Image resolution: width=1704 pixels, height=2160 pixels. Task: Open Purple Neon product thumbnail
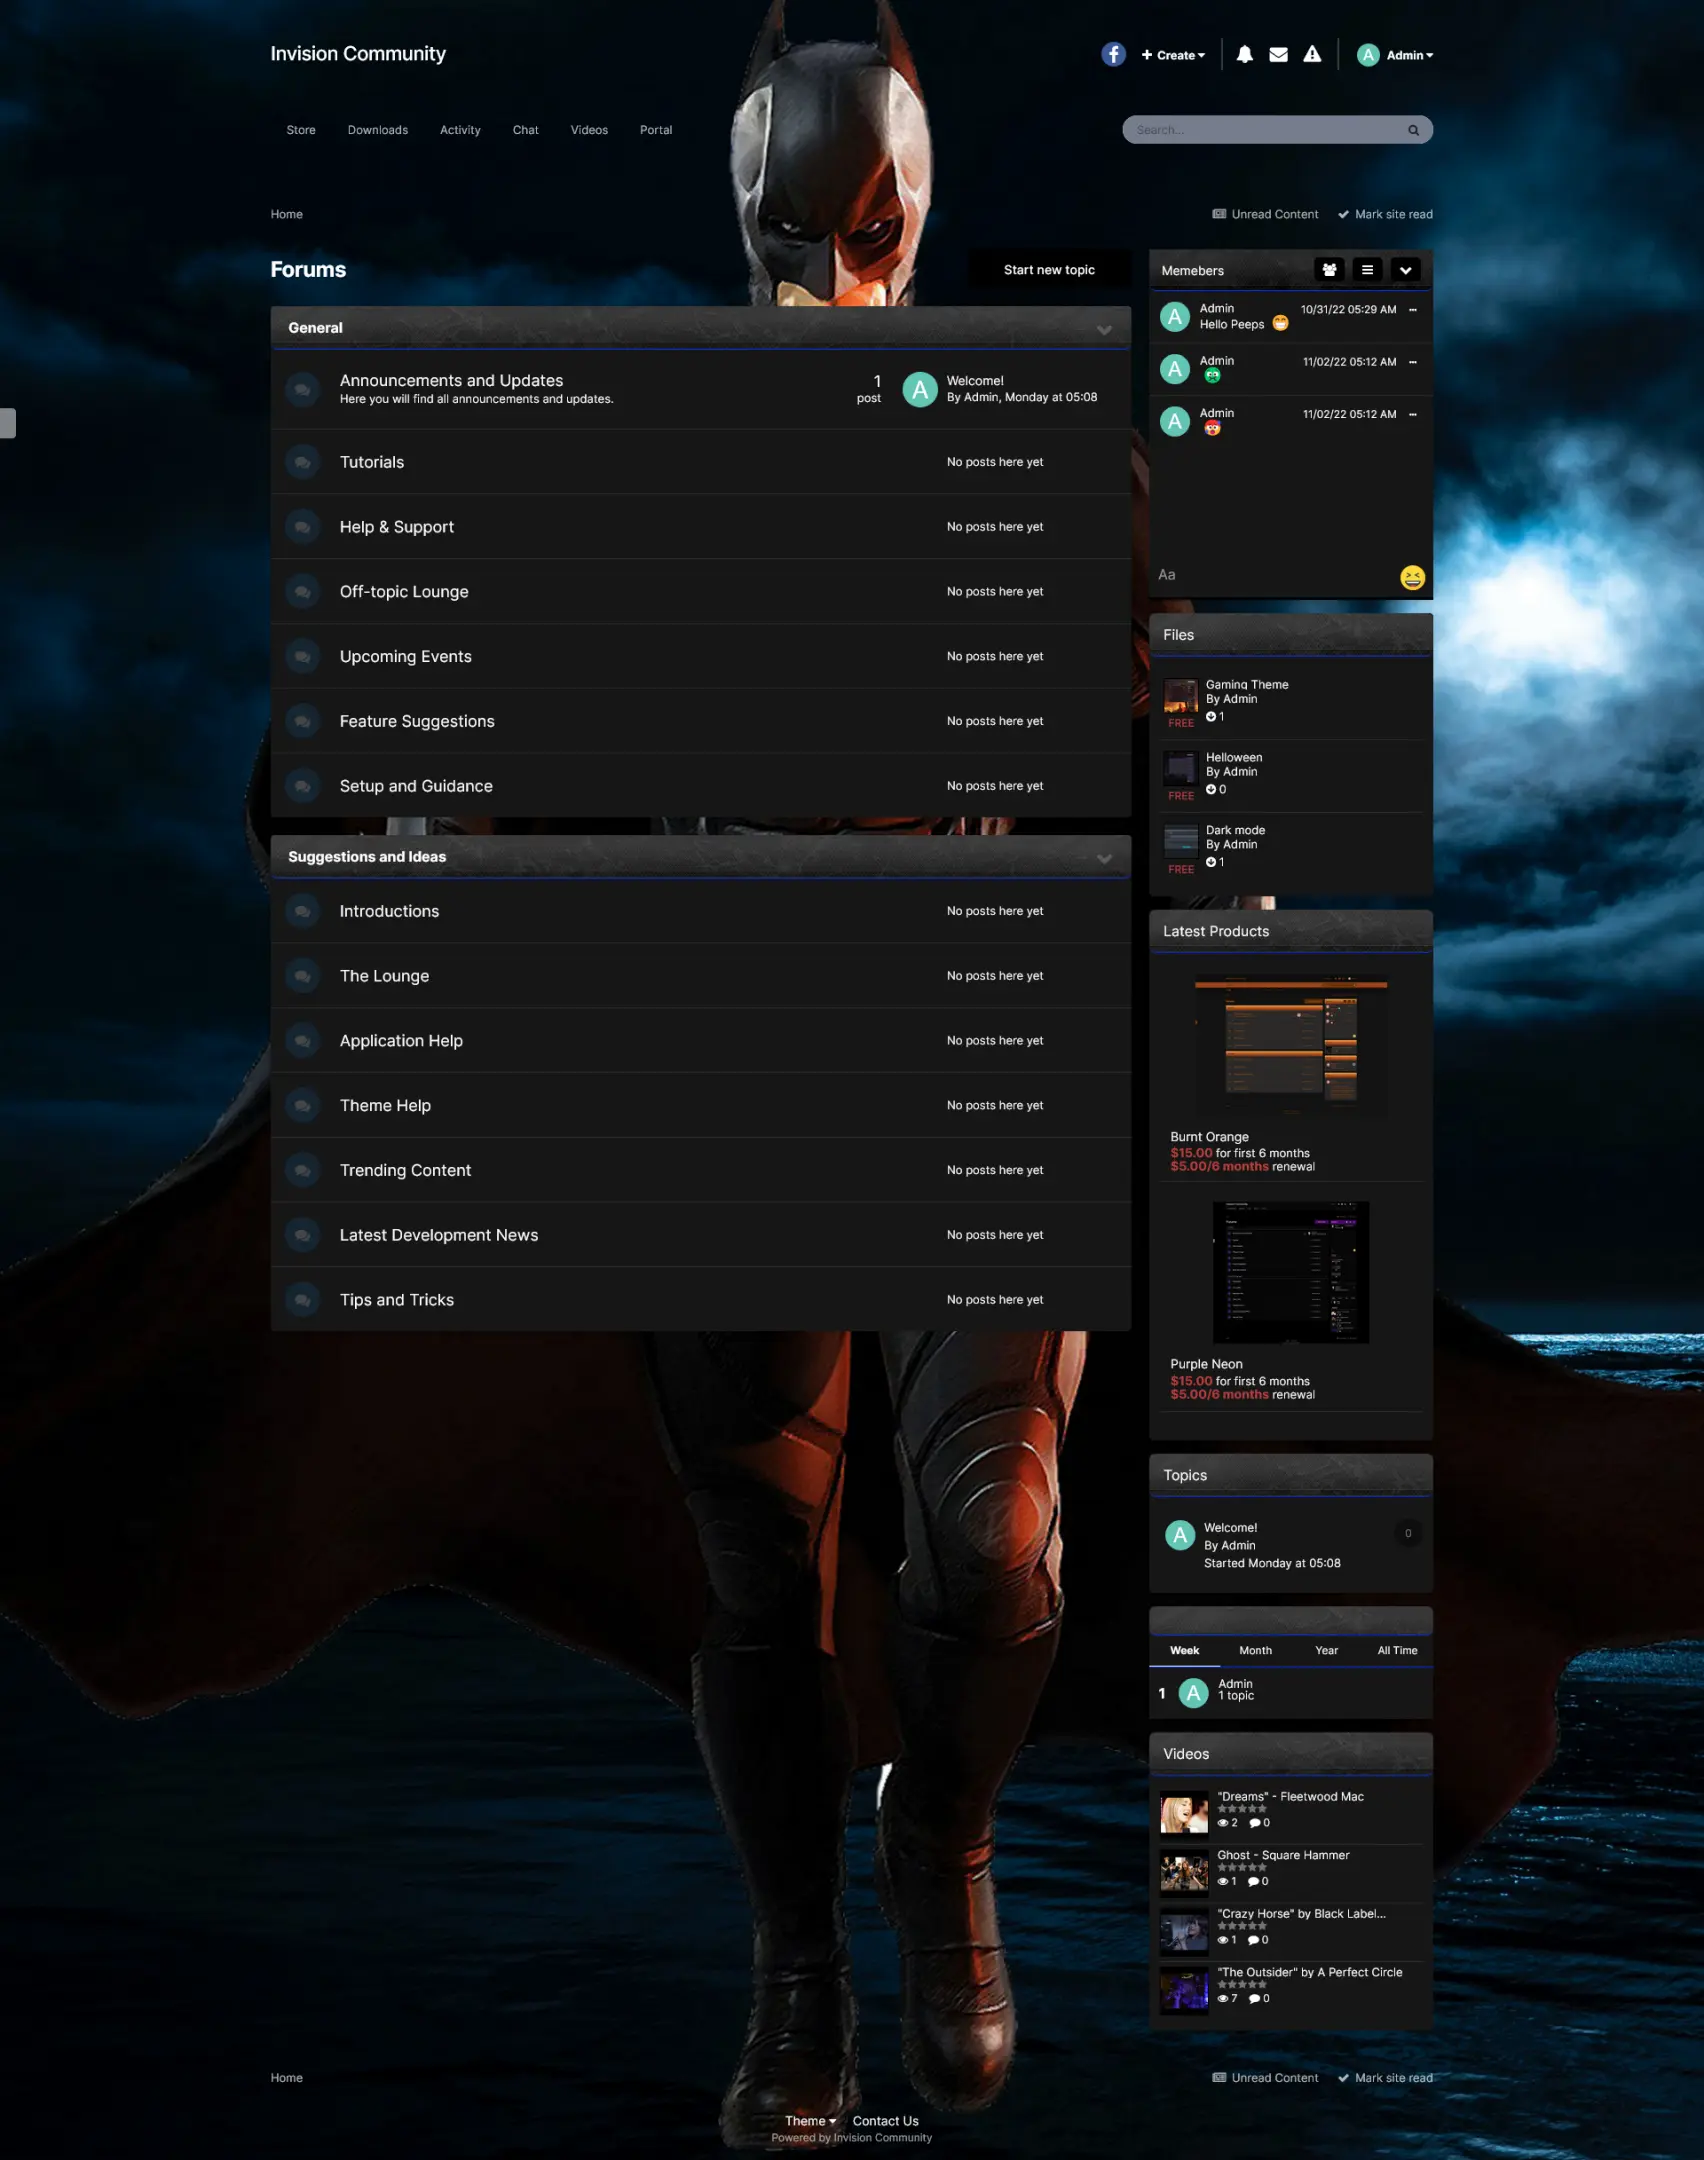tap(1291, 1272)
